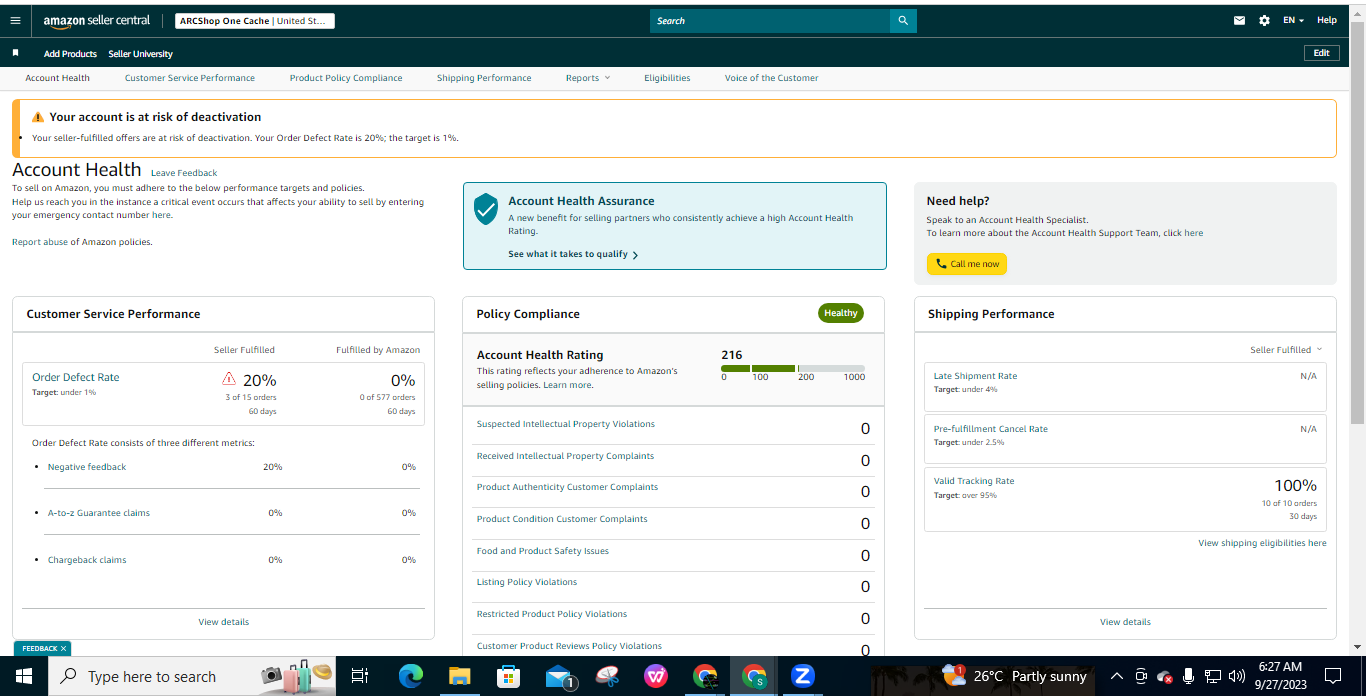
Task: Click the Help link in header
Action: point(1327,20)
